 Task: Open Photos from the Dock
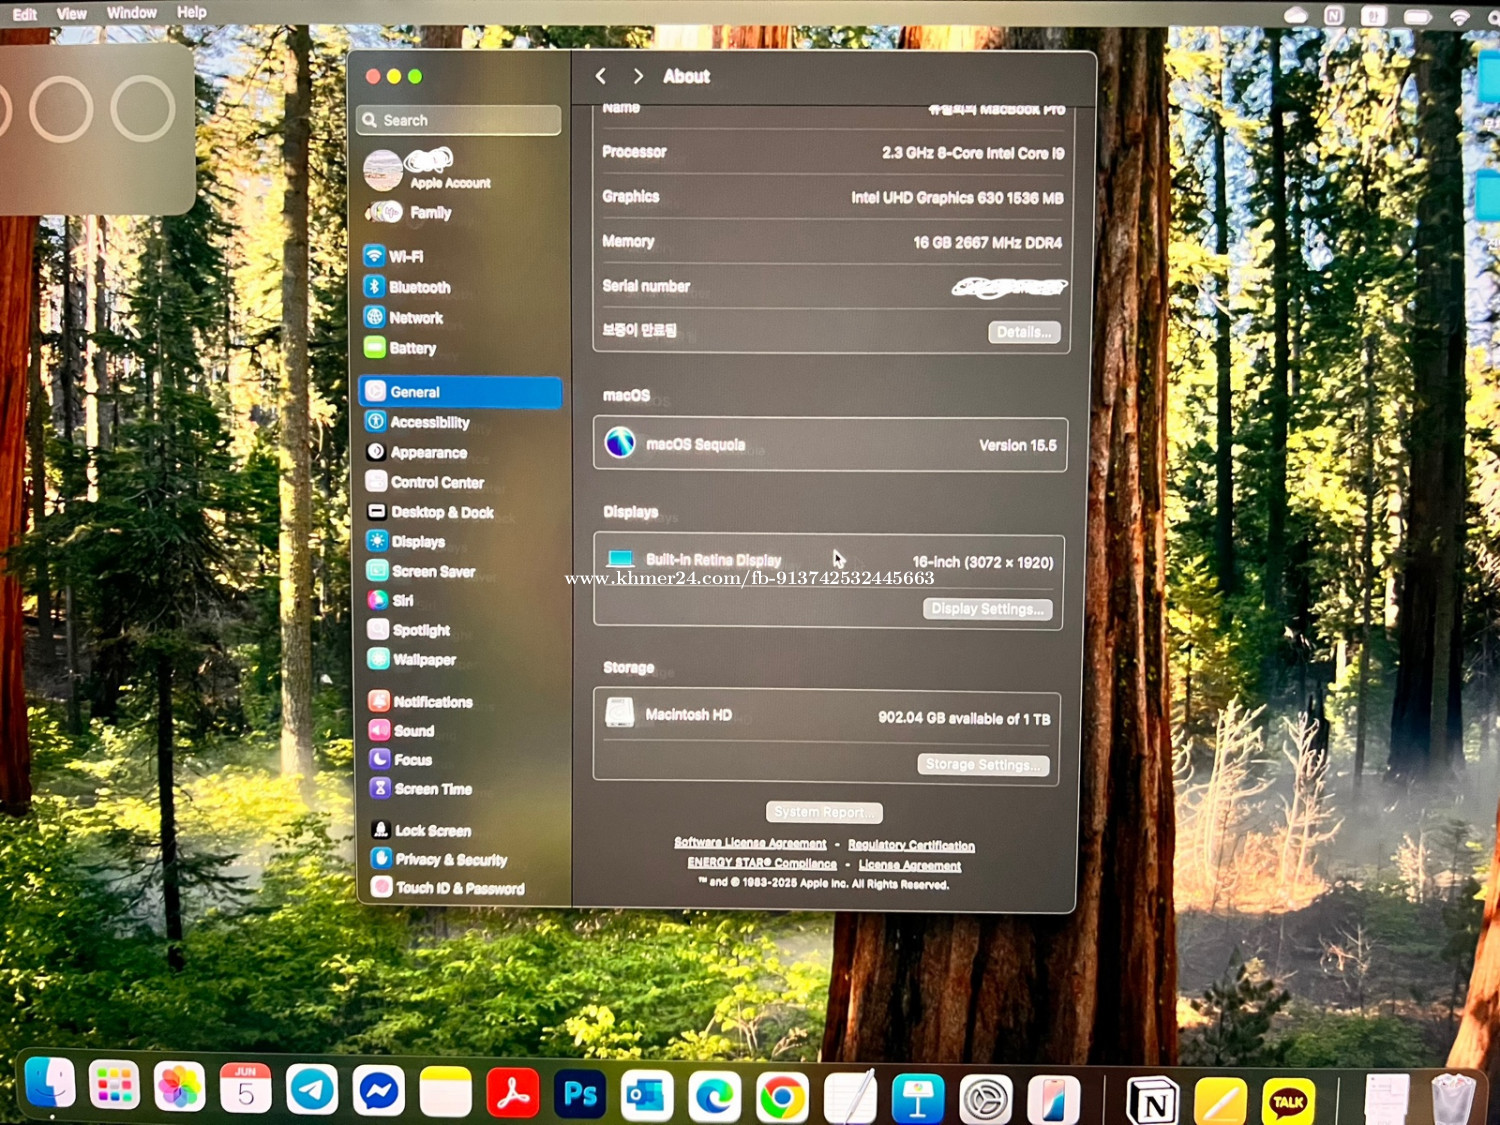click(180, 1087)
